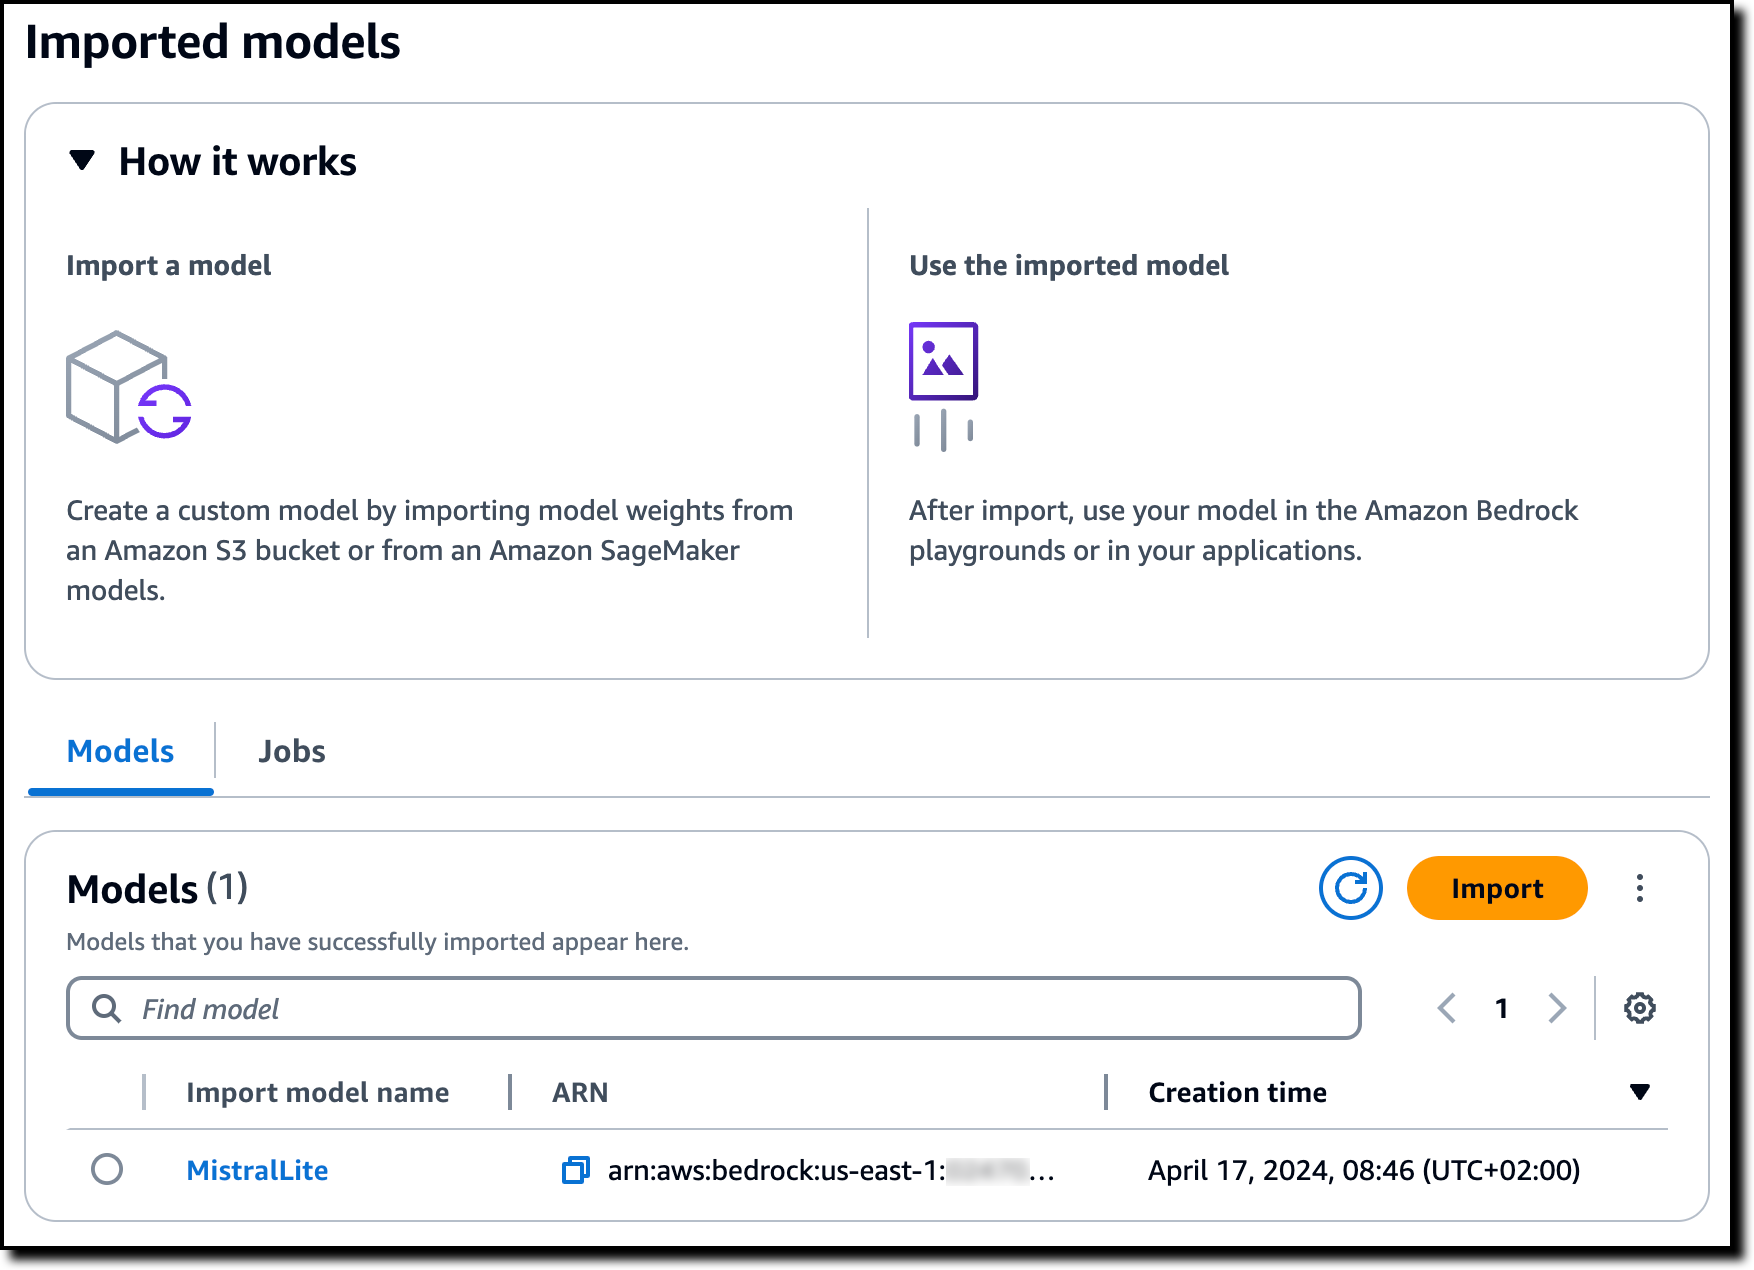
Task: Open the table preferences gear icon
Action: (1639, 1008)
